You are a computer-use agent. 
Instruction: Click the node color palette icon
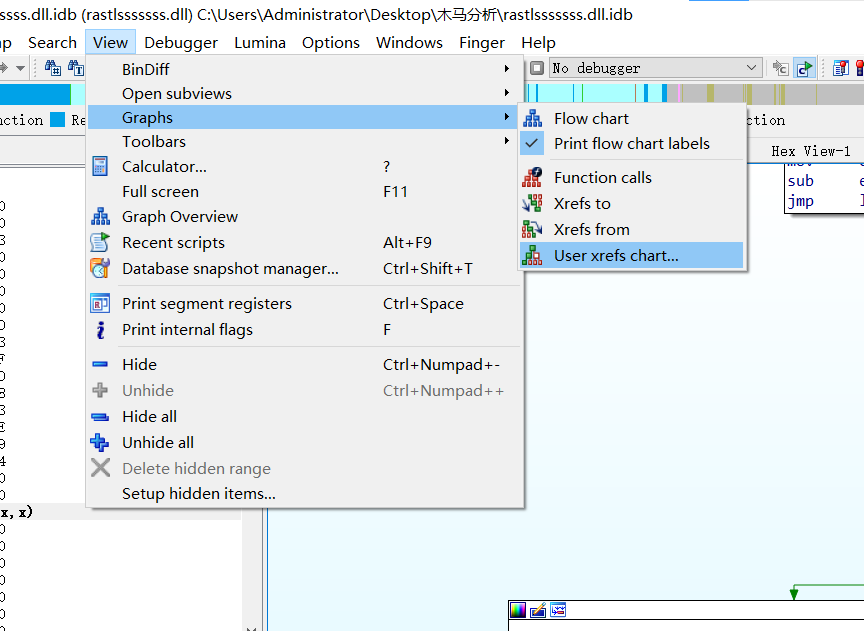(x=519, y=610)
